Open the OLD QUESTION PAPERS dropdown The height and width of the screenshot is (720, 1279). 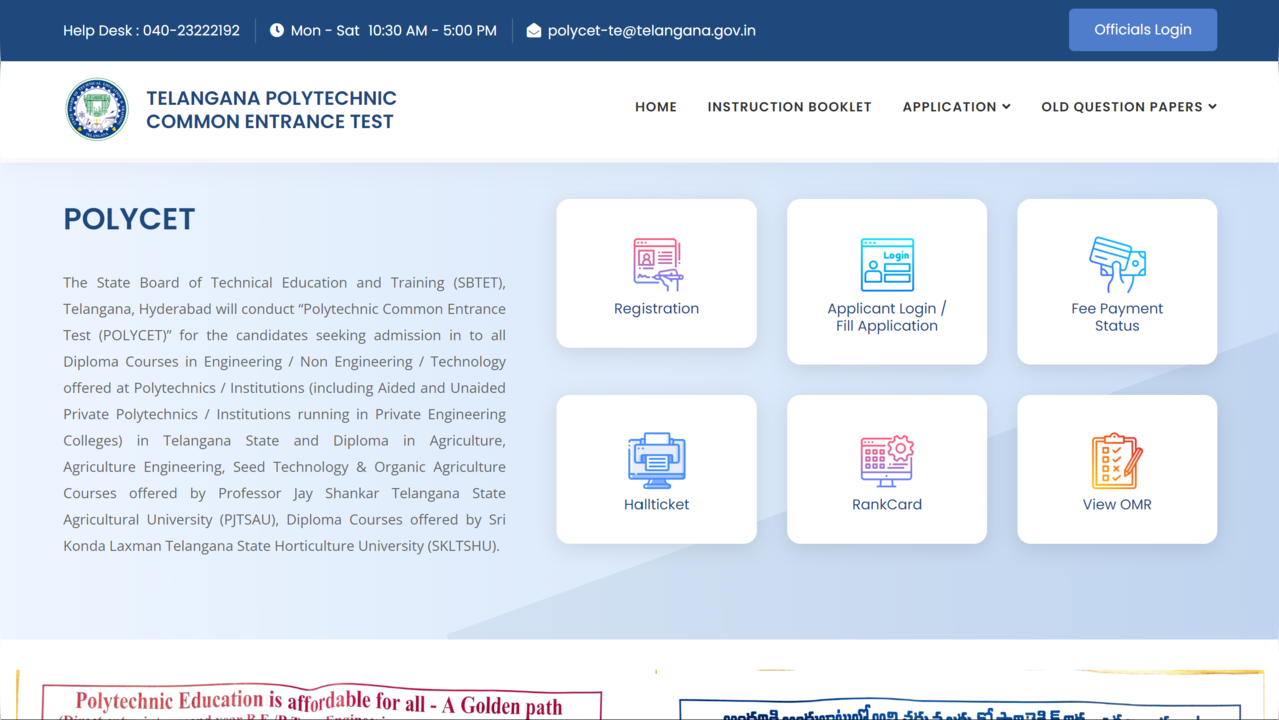1122,106
